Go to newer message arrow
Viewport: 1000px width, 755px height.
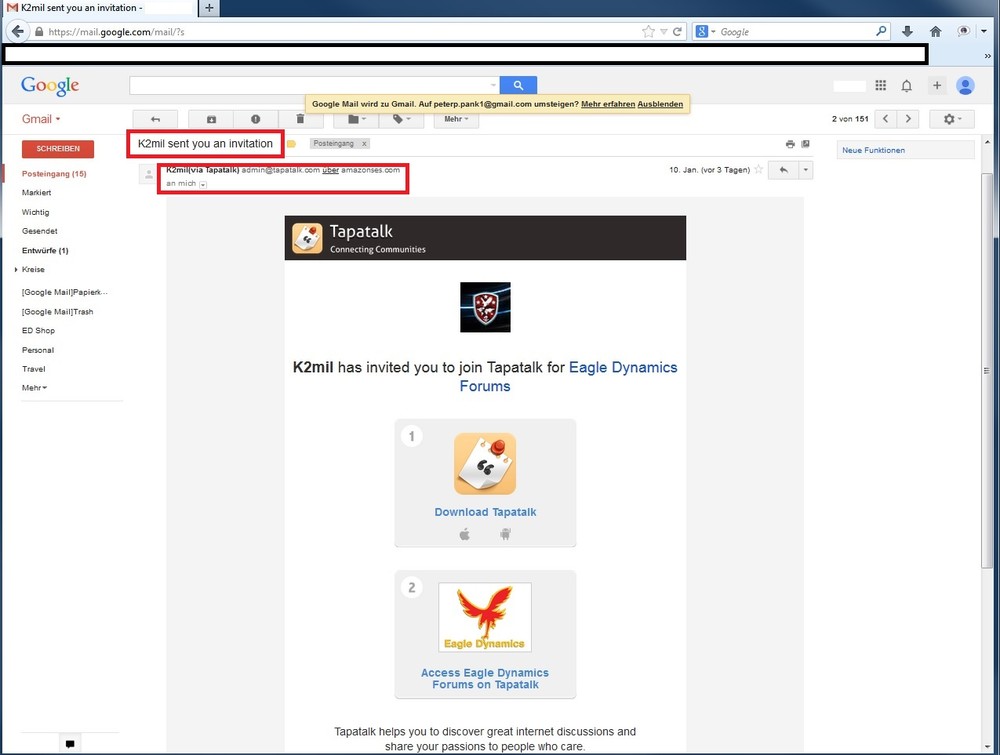[885, 119]
